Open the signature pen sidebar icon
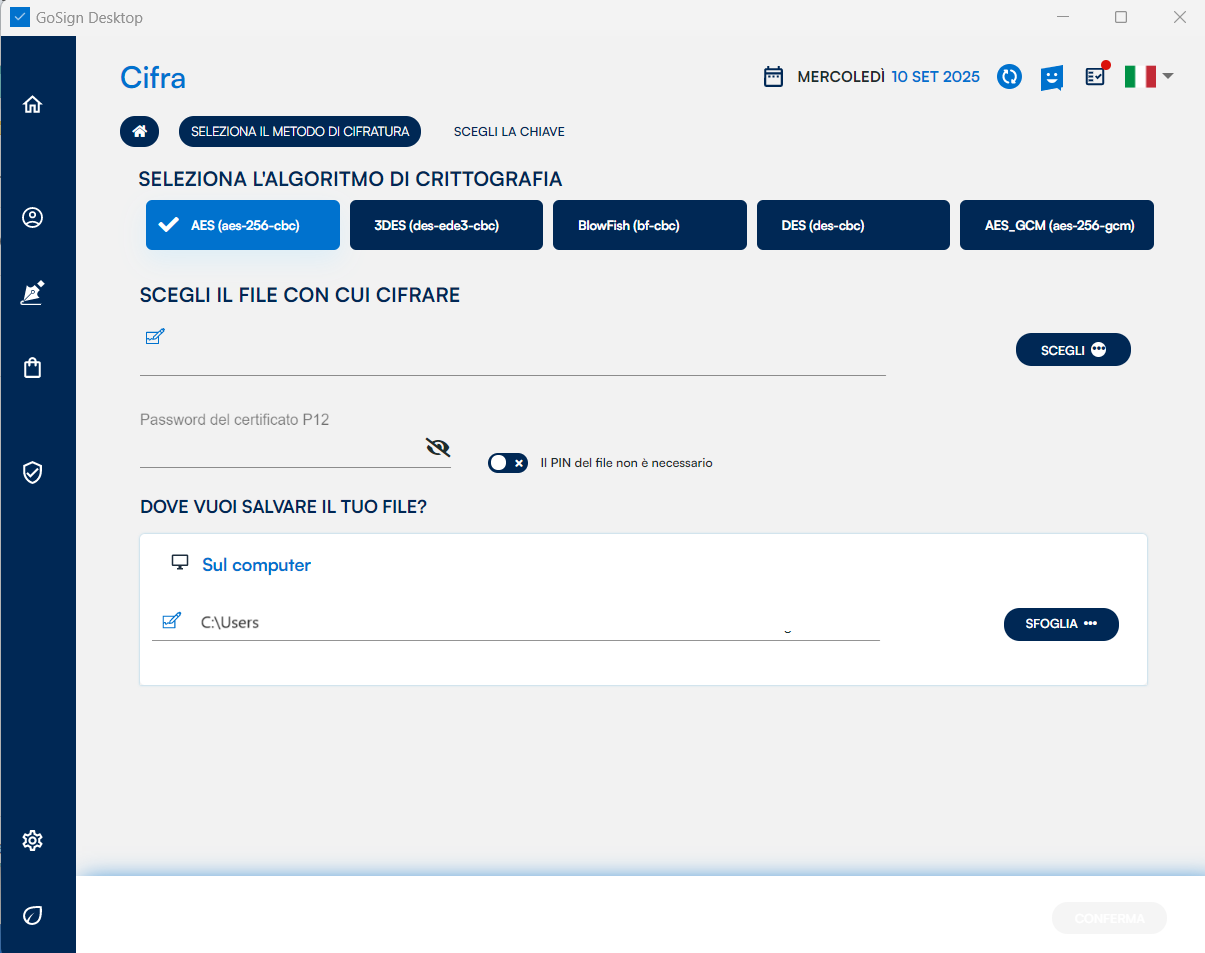 pos(33,293)
